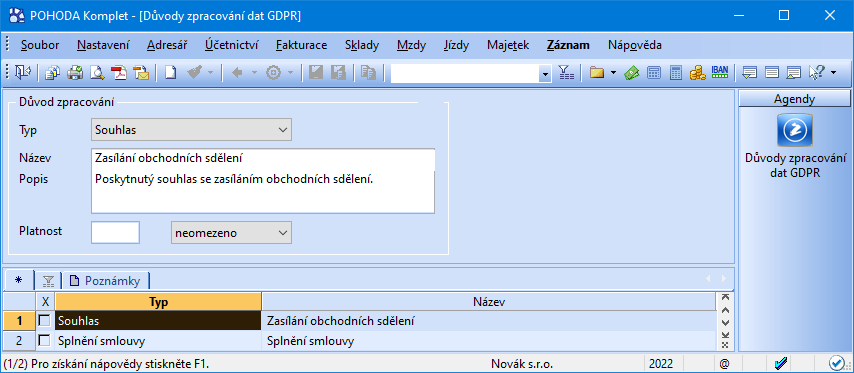Move to previous record with up chevron
Viewport: 854px width, 373px height.
tap(724, 310)
